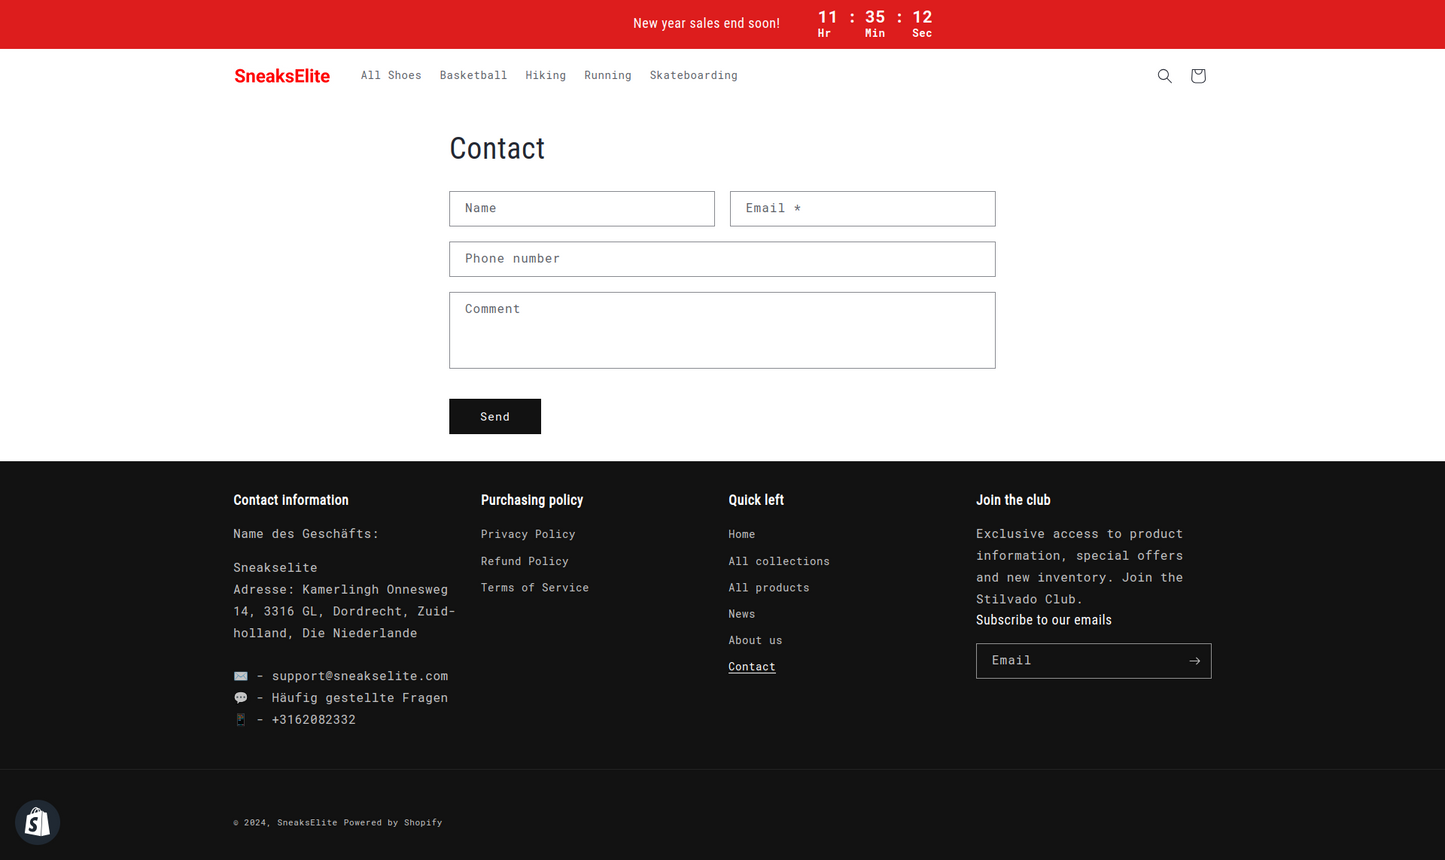Viewport: 1445px width, 860px height.
Task: Click the envelope icon next to support email
Action: pyautogui.click(x=240, y=675)
